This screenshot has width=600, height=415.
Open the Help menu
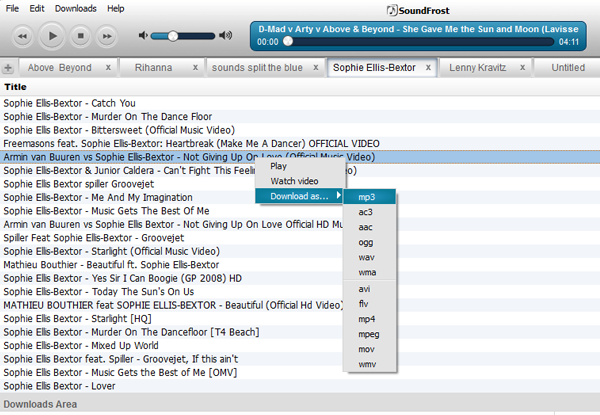click(x=116, y=8)
